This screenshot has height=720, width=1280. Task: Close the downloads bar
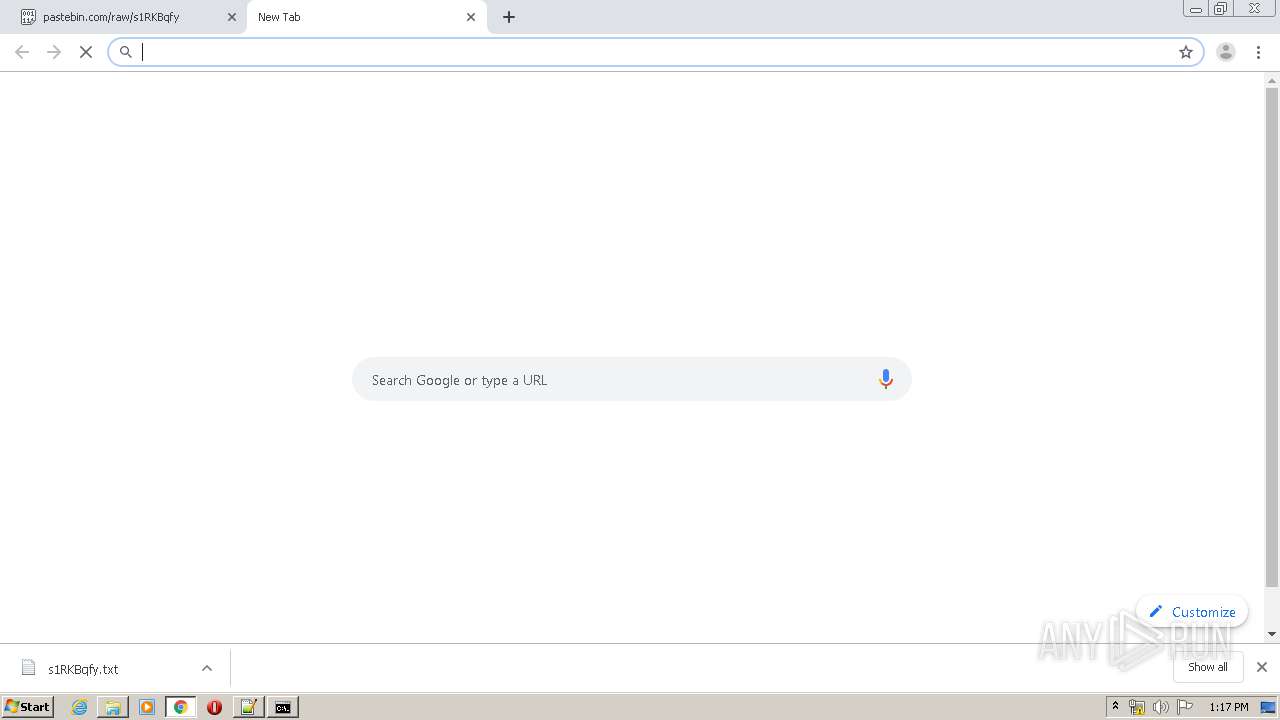click(1262, 667)
